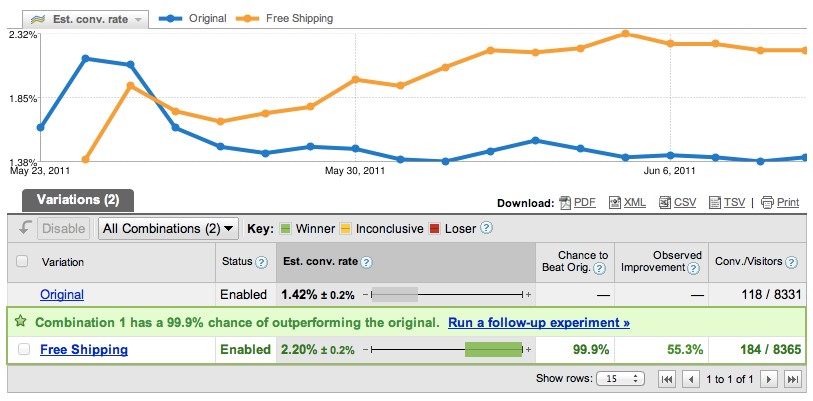813x401 pixels.
Task: Check the Free Shipping row checkbox
Action: pos(24,350)
